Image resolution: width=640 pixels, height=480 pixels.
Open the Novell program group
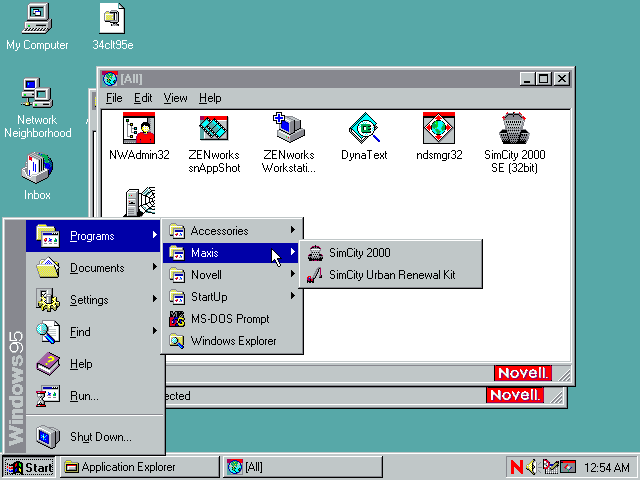[x=232, y=275]
